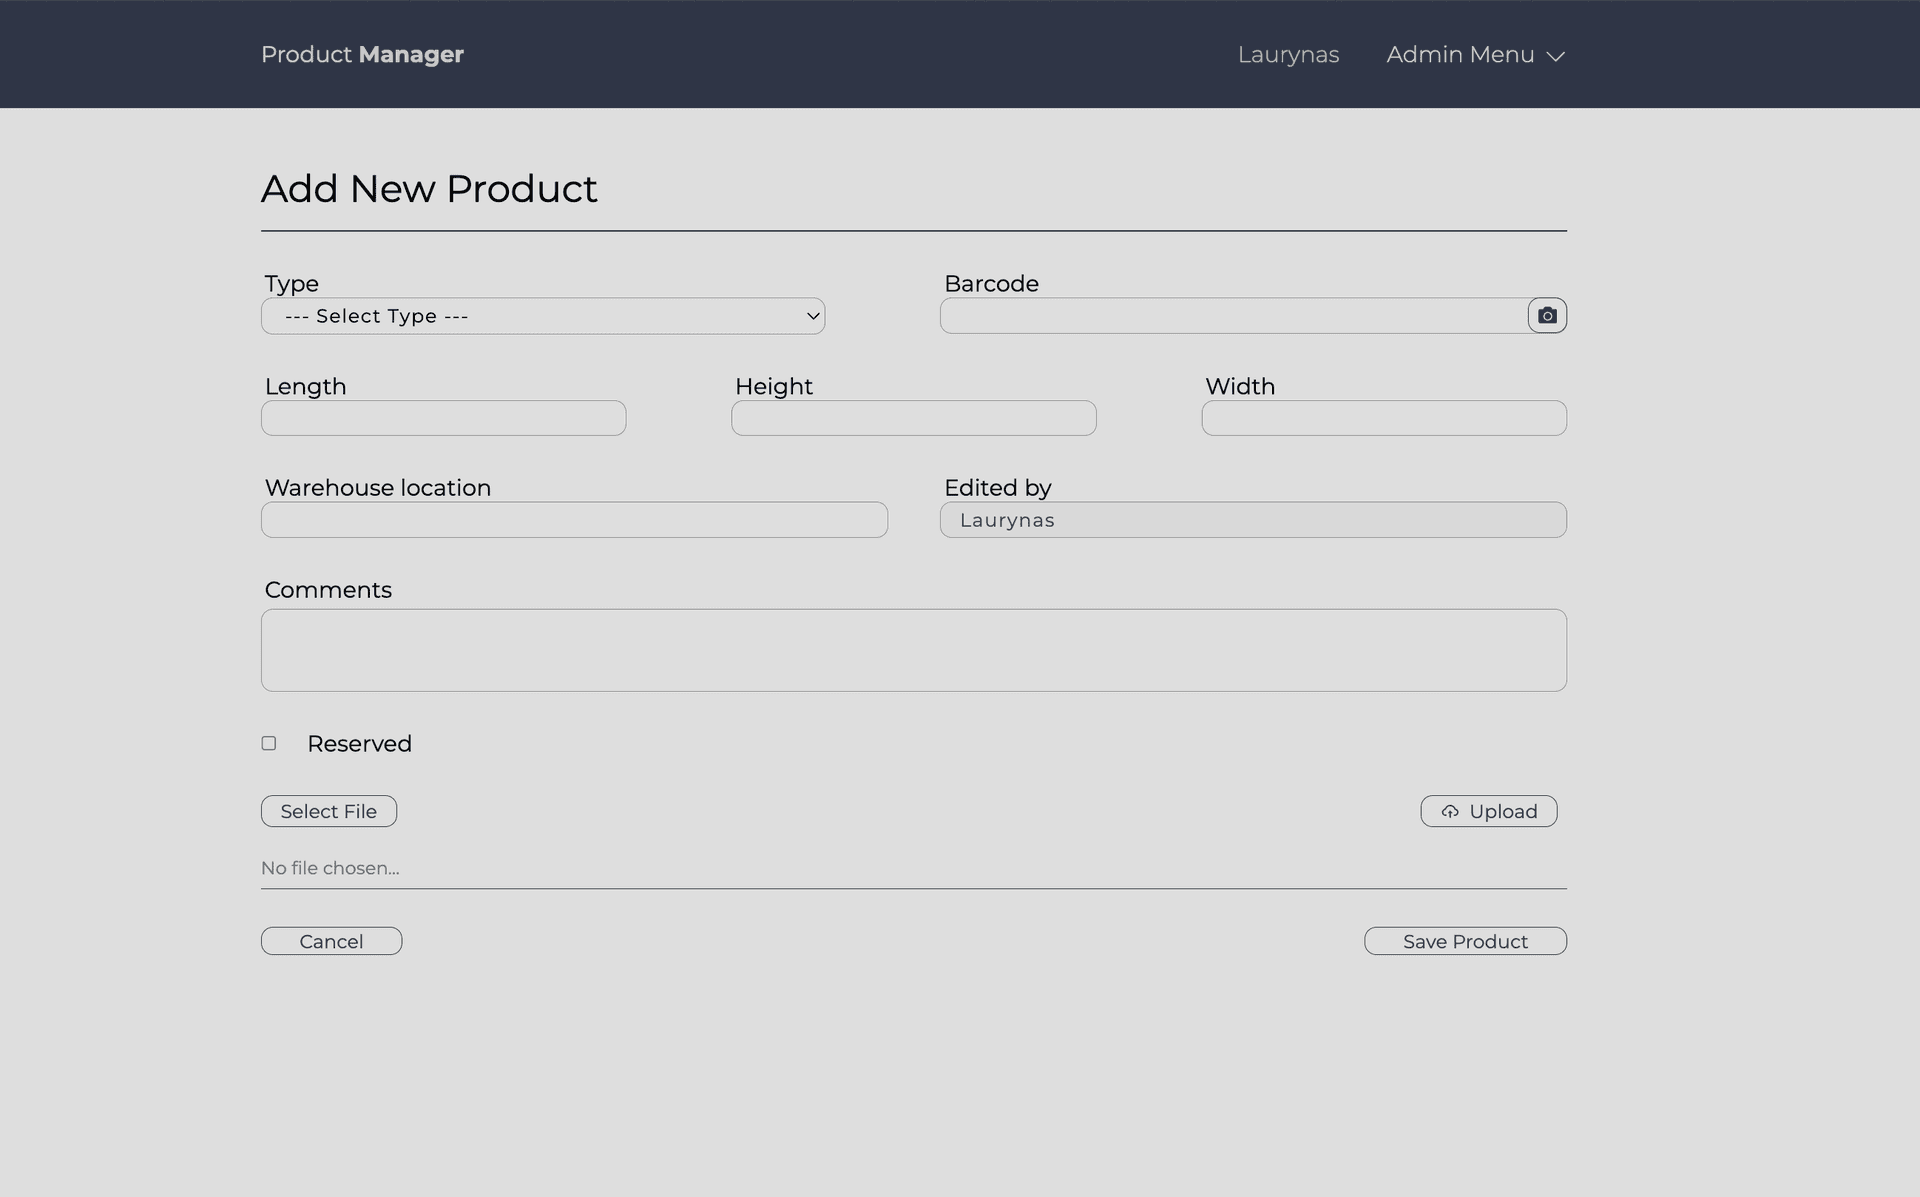Click into the Length field
Viewport: 1920px width, 1197px height.
coord(443,418)
